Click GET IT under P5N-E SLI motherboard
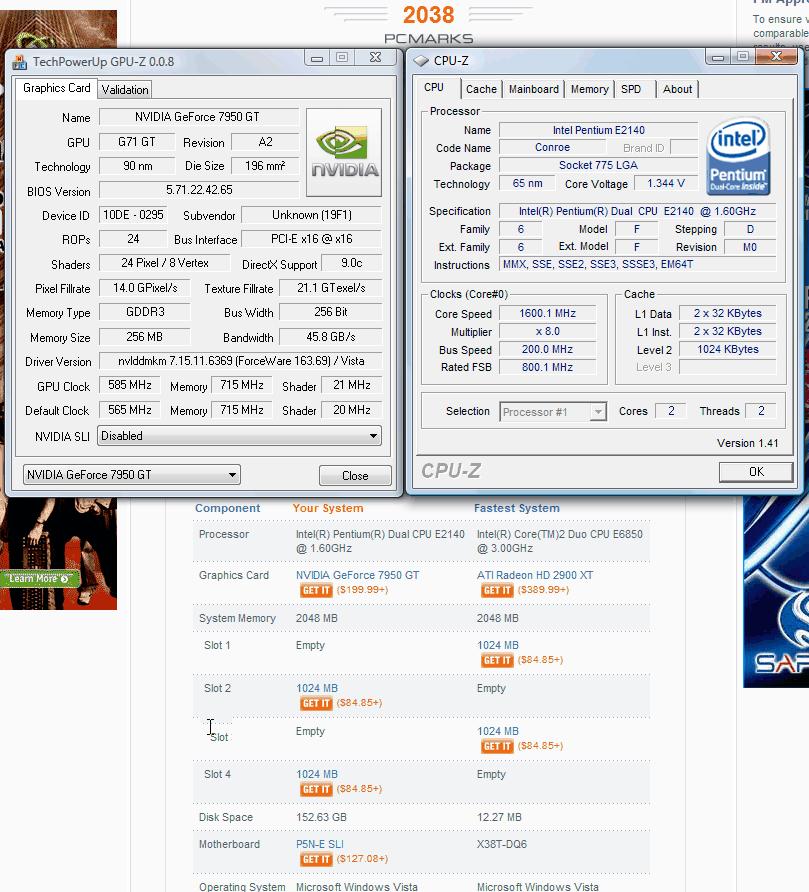Viewport: 809px width, 892px height. pos(316,859)
